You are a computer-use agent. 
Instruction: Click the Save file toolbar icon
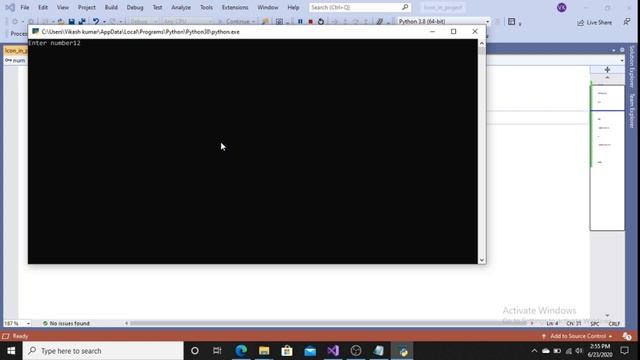(71, 21)
